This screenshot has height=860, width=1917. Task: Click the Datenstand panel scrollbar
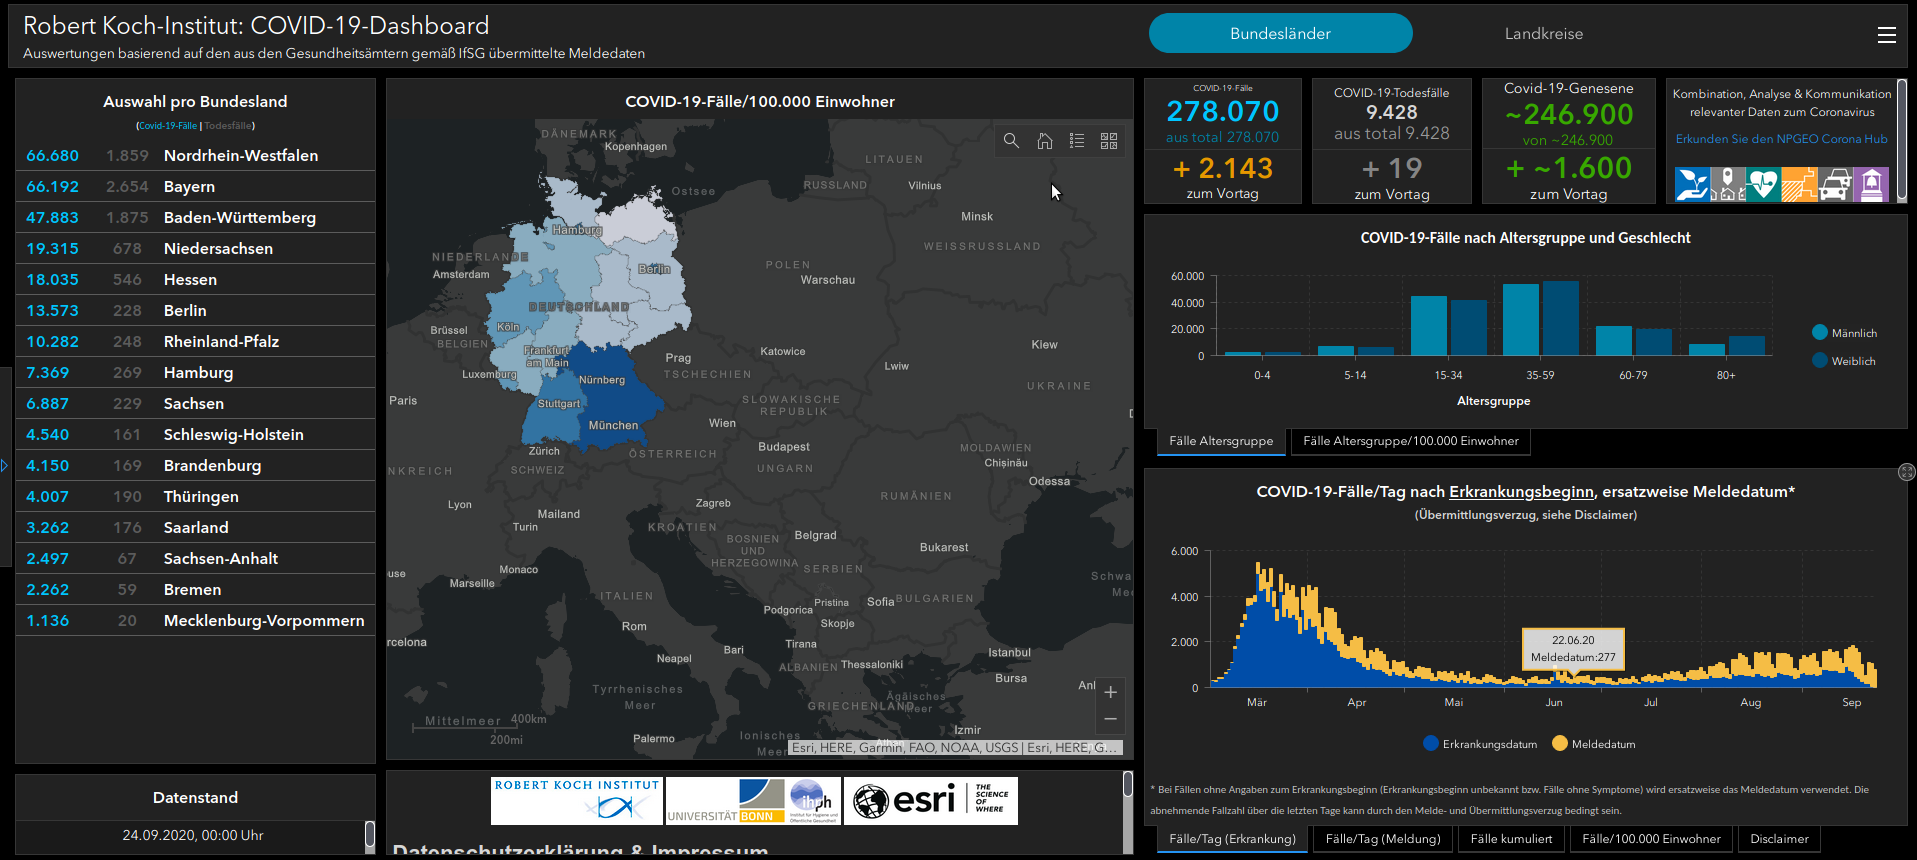click(x=369, y=834)
